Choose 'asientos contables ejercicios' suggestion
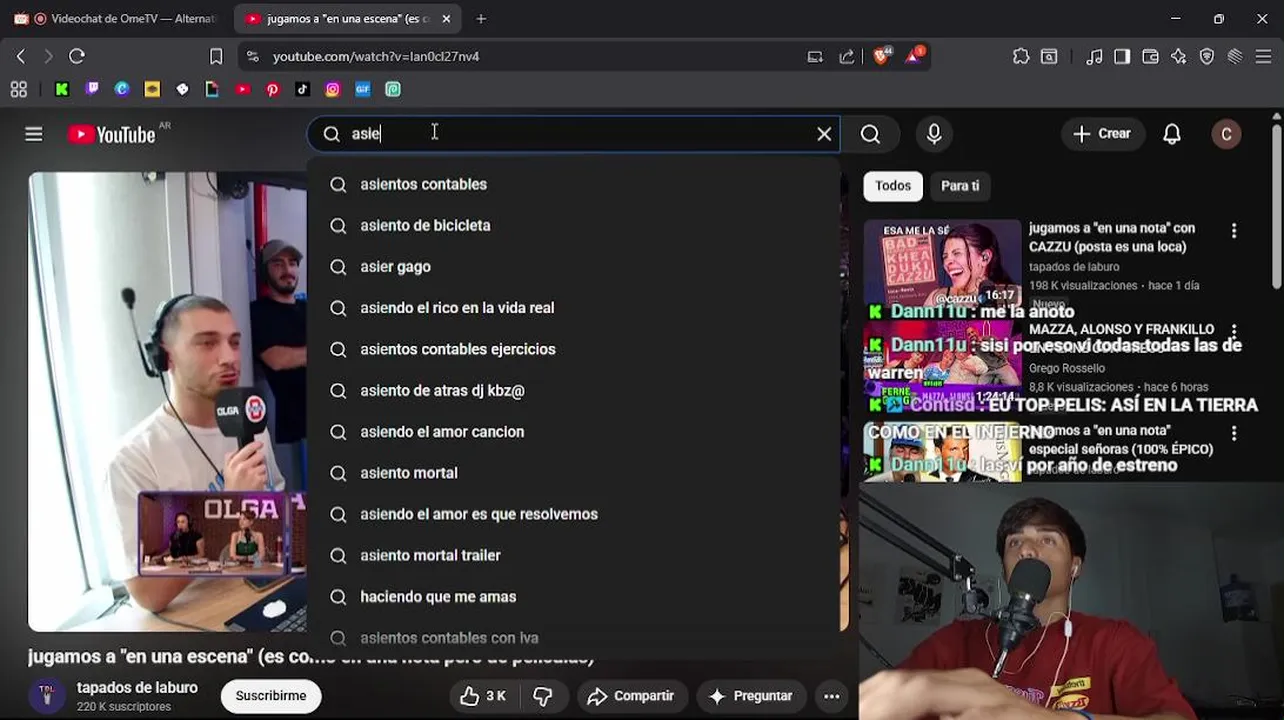The image size is (1284, 720). click(574, 349)
